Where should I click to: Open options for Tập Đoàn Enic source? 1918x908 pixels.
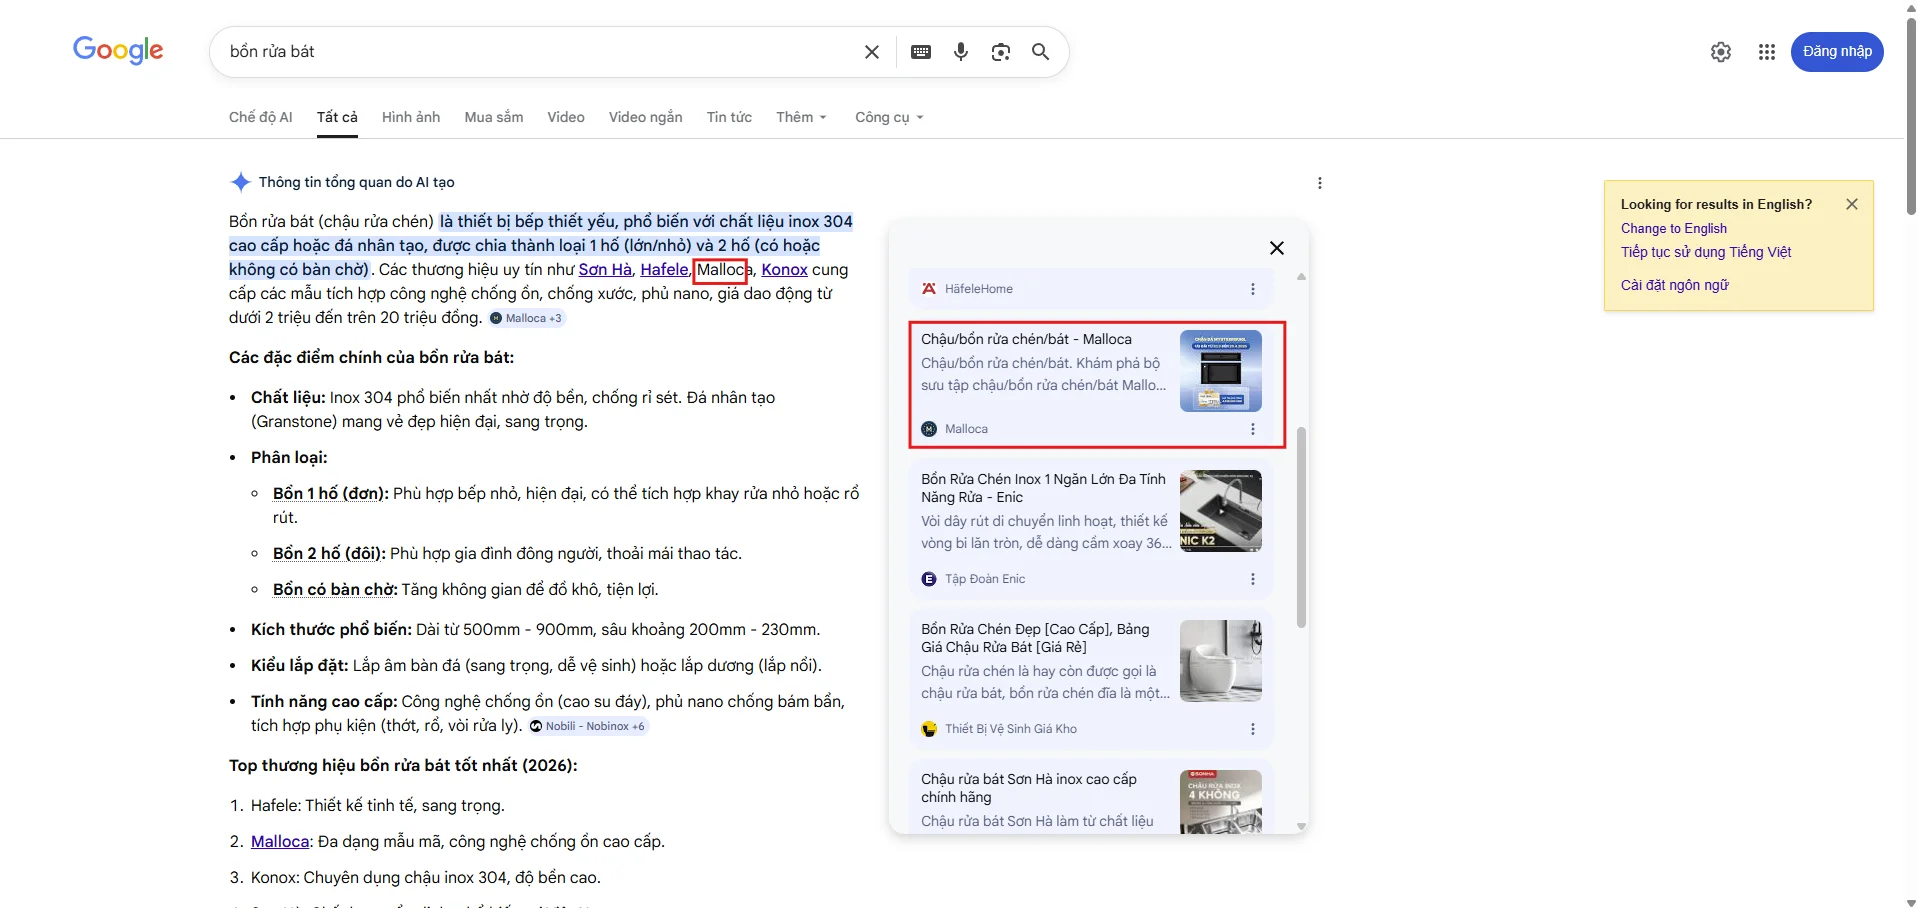[x=1253, y=579]
